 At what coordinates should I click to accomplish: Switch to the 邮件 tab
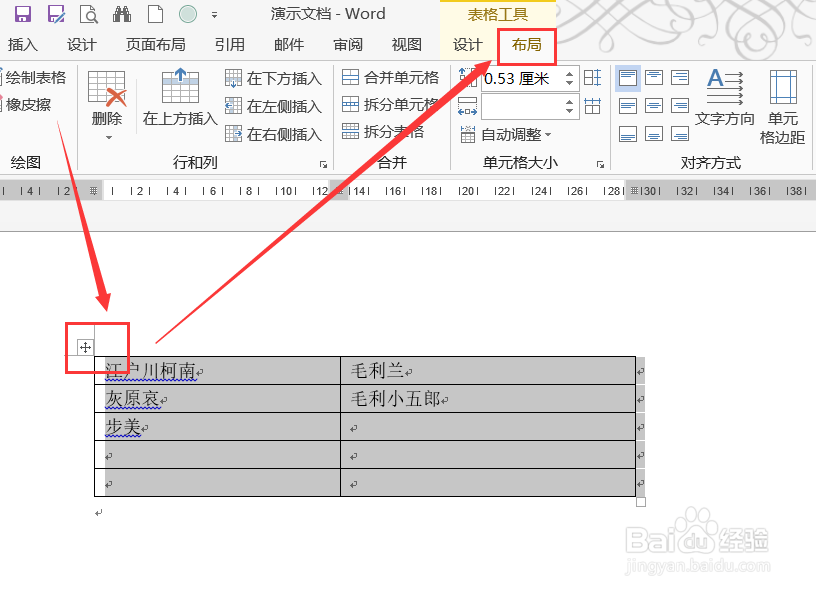289,45
